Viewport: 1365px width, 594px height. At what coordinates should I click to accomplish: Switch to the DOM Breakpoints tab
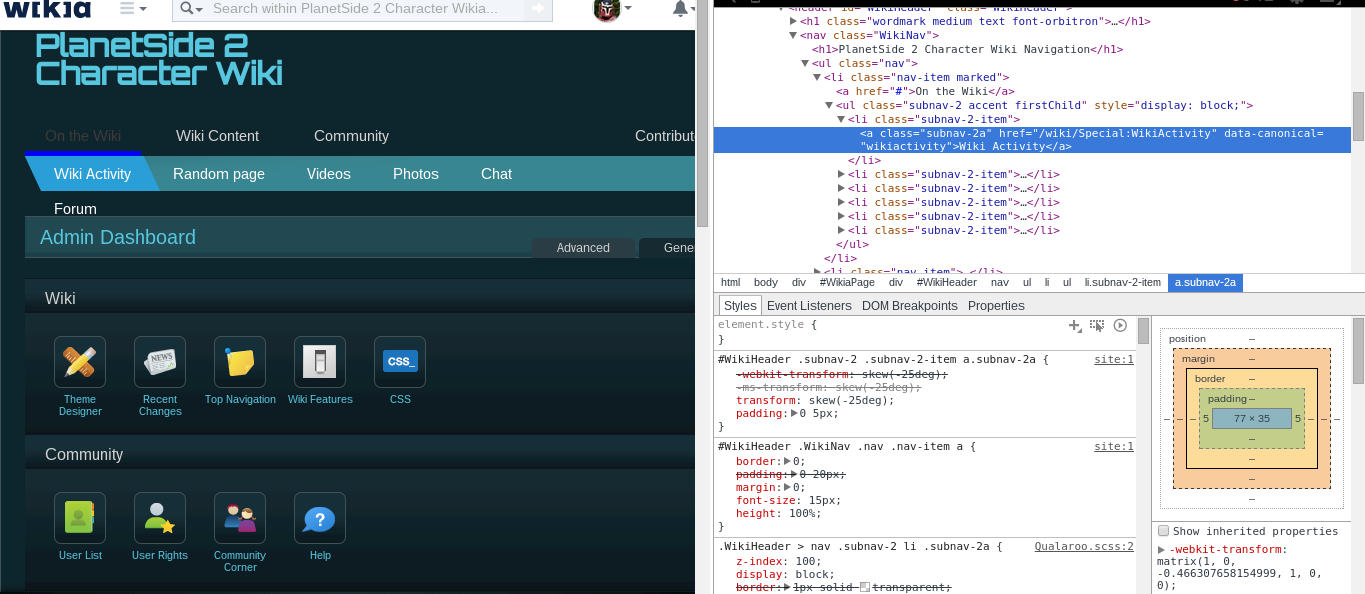click(910, 305)
